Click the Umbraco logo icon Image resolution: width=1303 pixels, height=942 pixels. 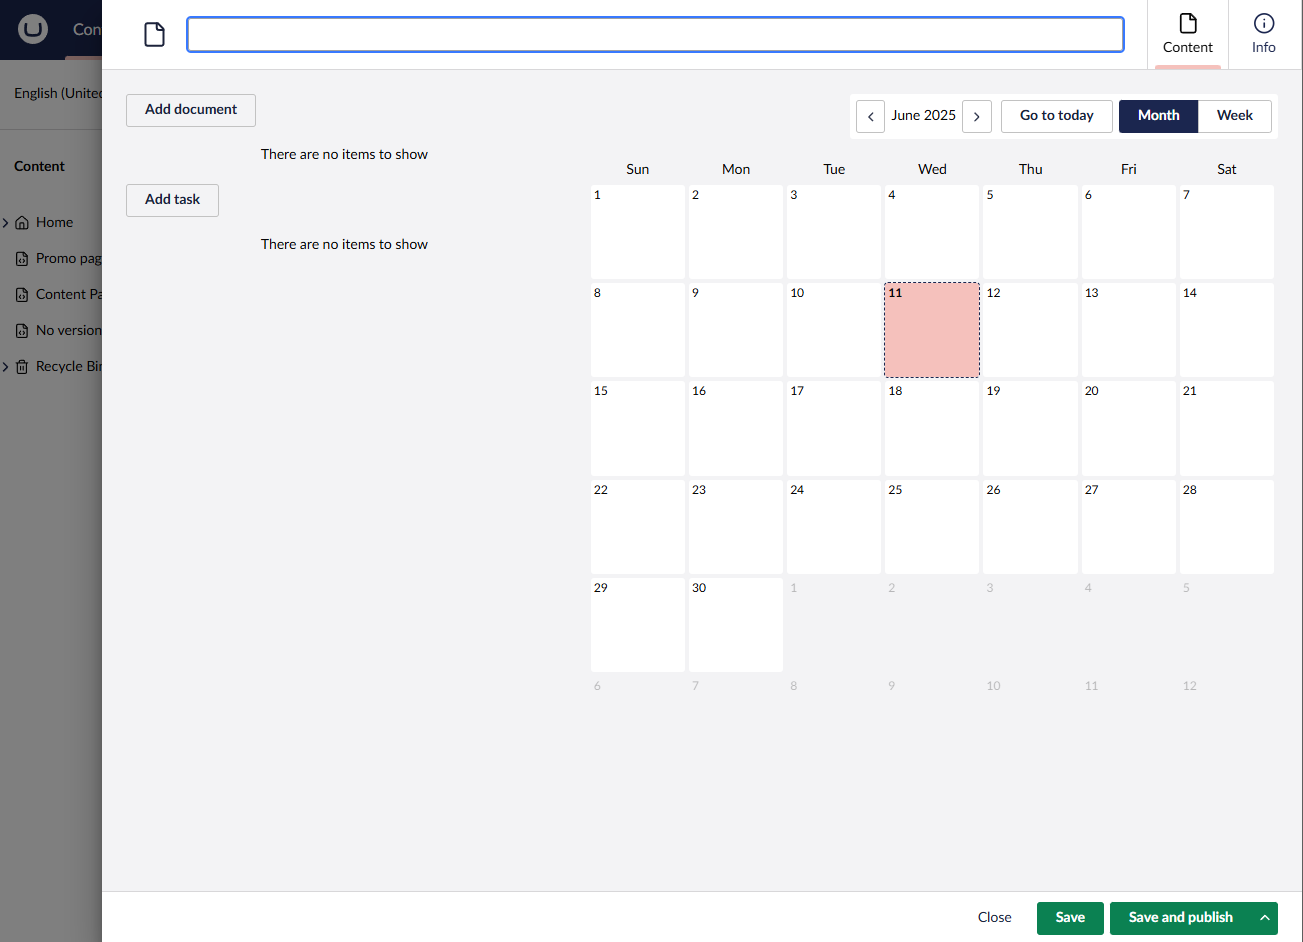33,29
